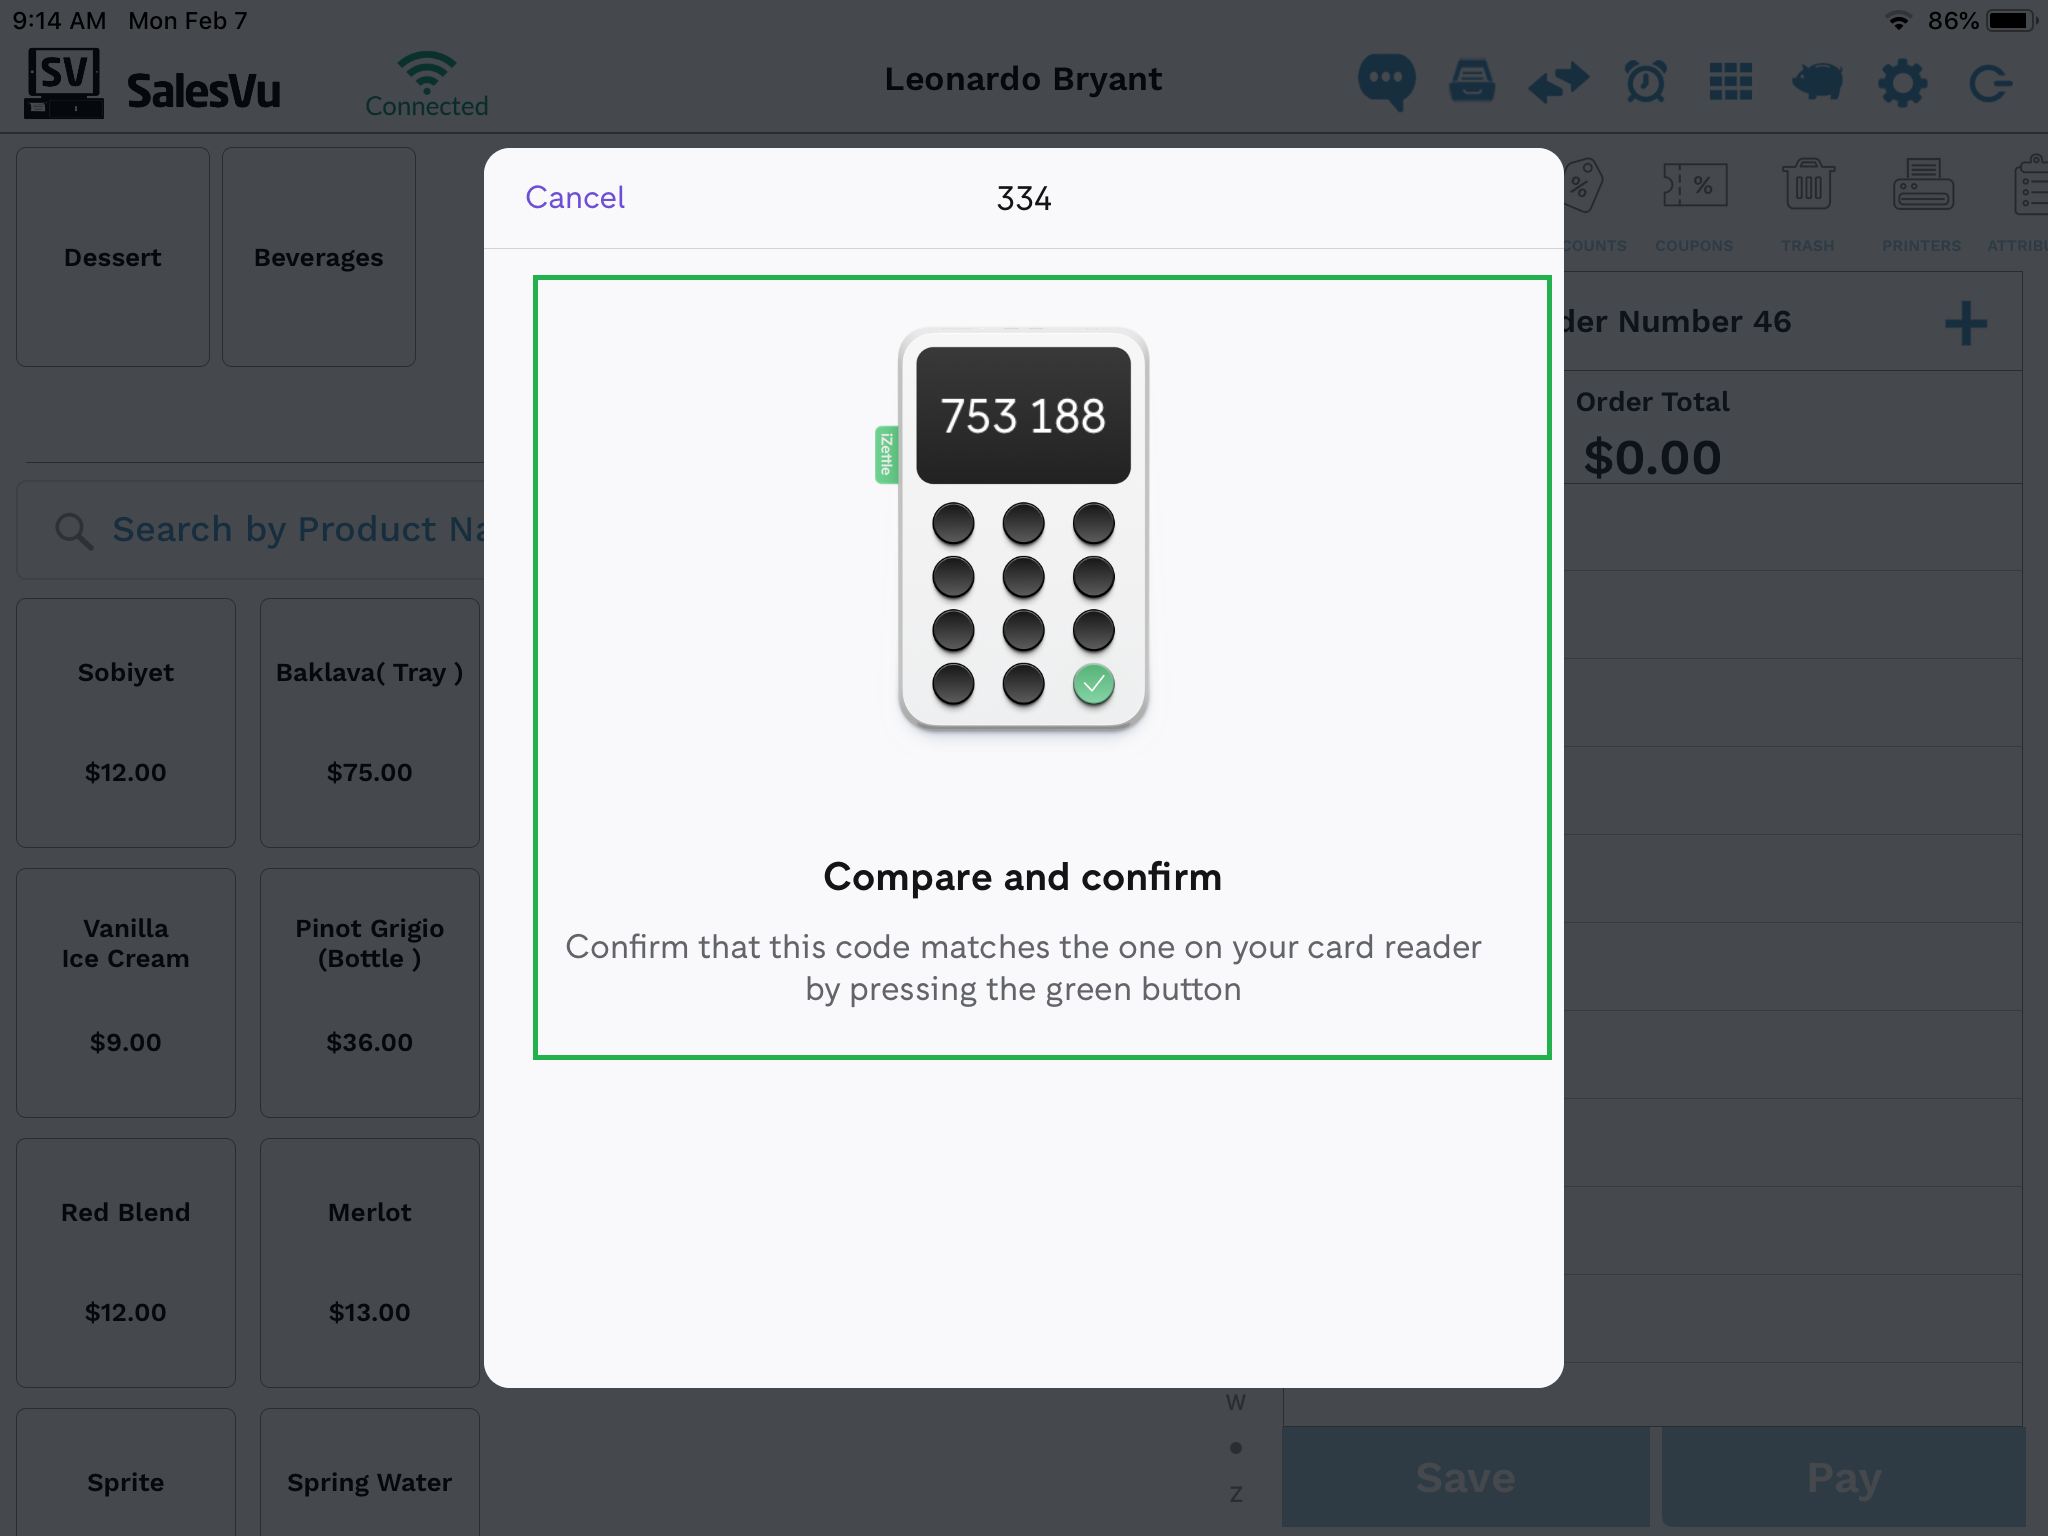The height and width of the screenshot is (1536, 2048).
Task: Select the Dessert category
Action: point(113,257)
